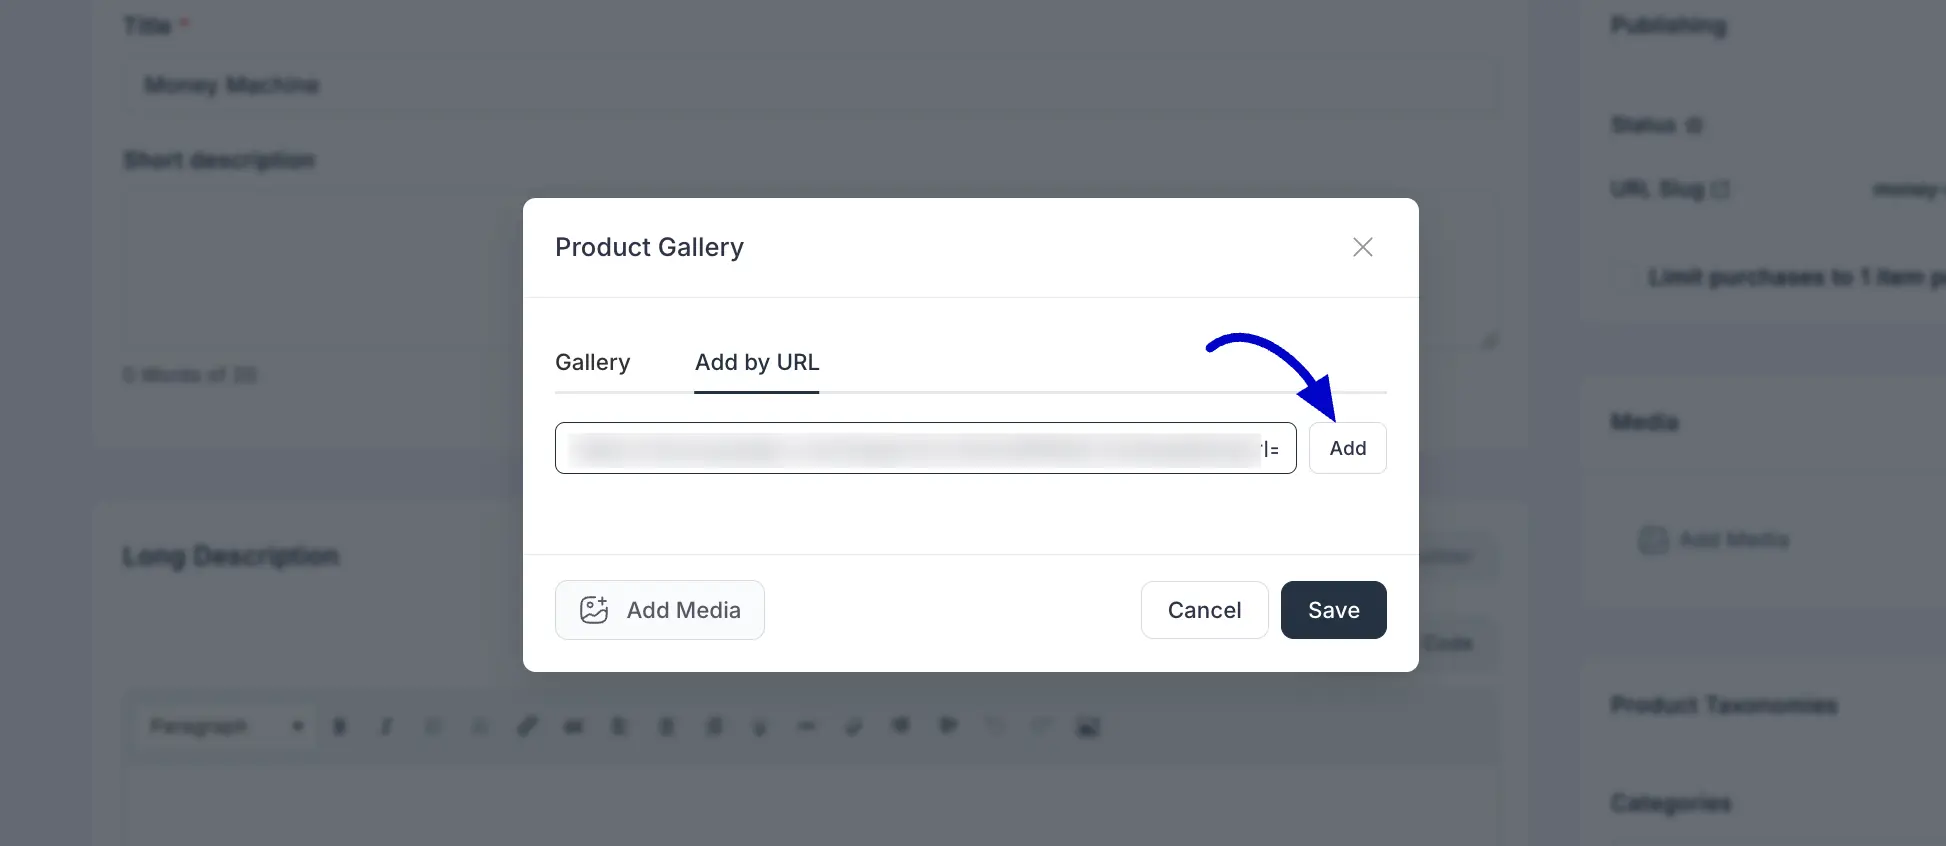
Task: Create a numbered list in the editor
Action: 667,726
